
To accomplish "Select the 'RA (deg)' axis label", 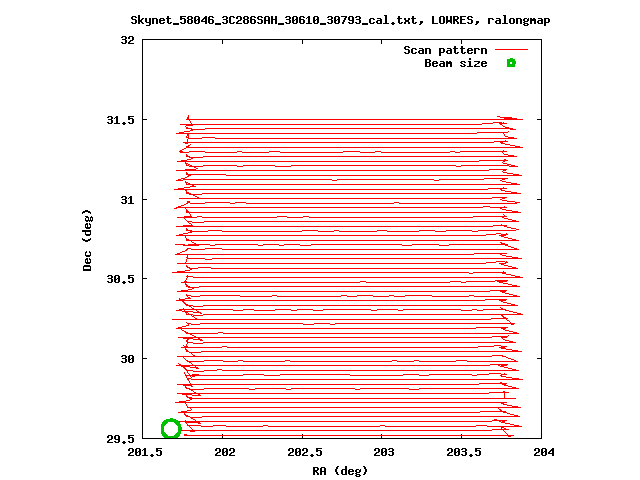I will tap(340, 471).
